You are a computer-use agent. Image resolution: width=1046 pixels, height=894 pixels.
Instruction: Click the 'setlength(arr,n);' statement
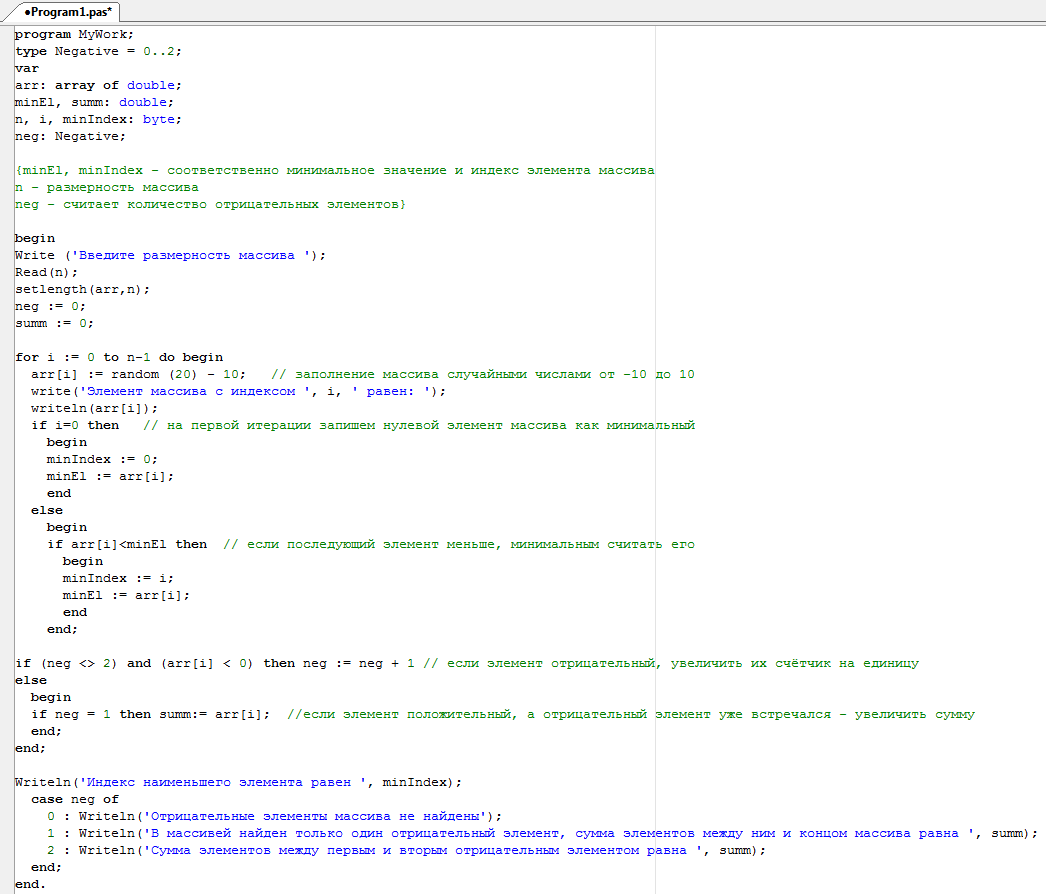[x=82, y=289]
